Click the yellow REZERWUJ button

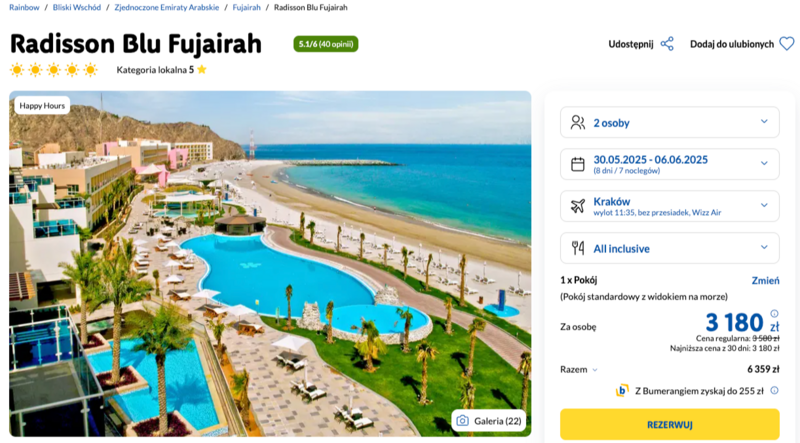point(669,424)
